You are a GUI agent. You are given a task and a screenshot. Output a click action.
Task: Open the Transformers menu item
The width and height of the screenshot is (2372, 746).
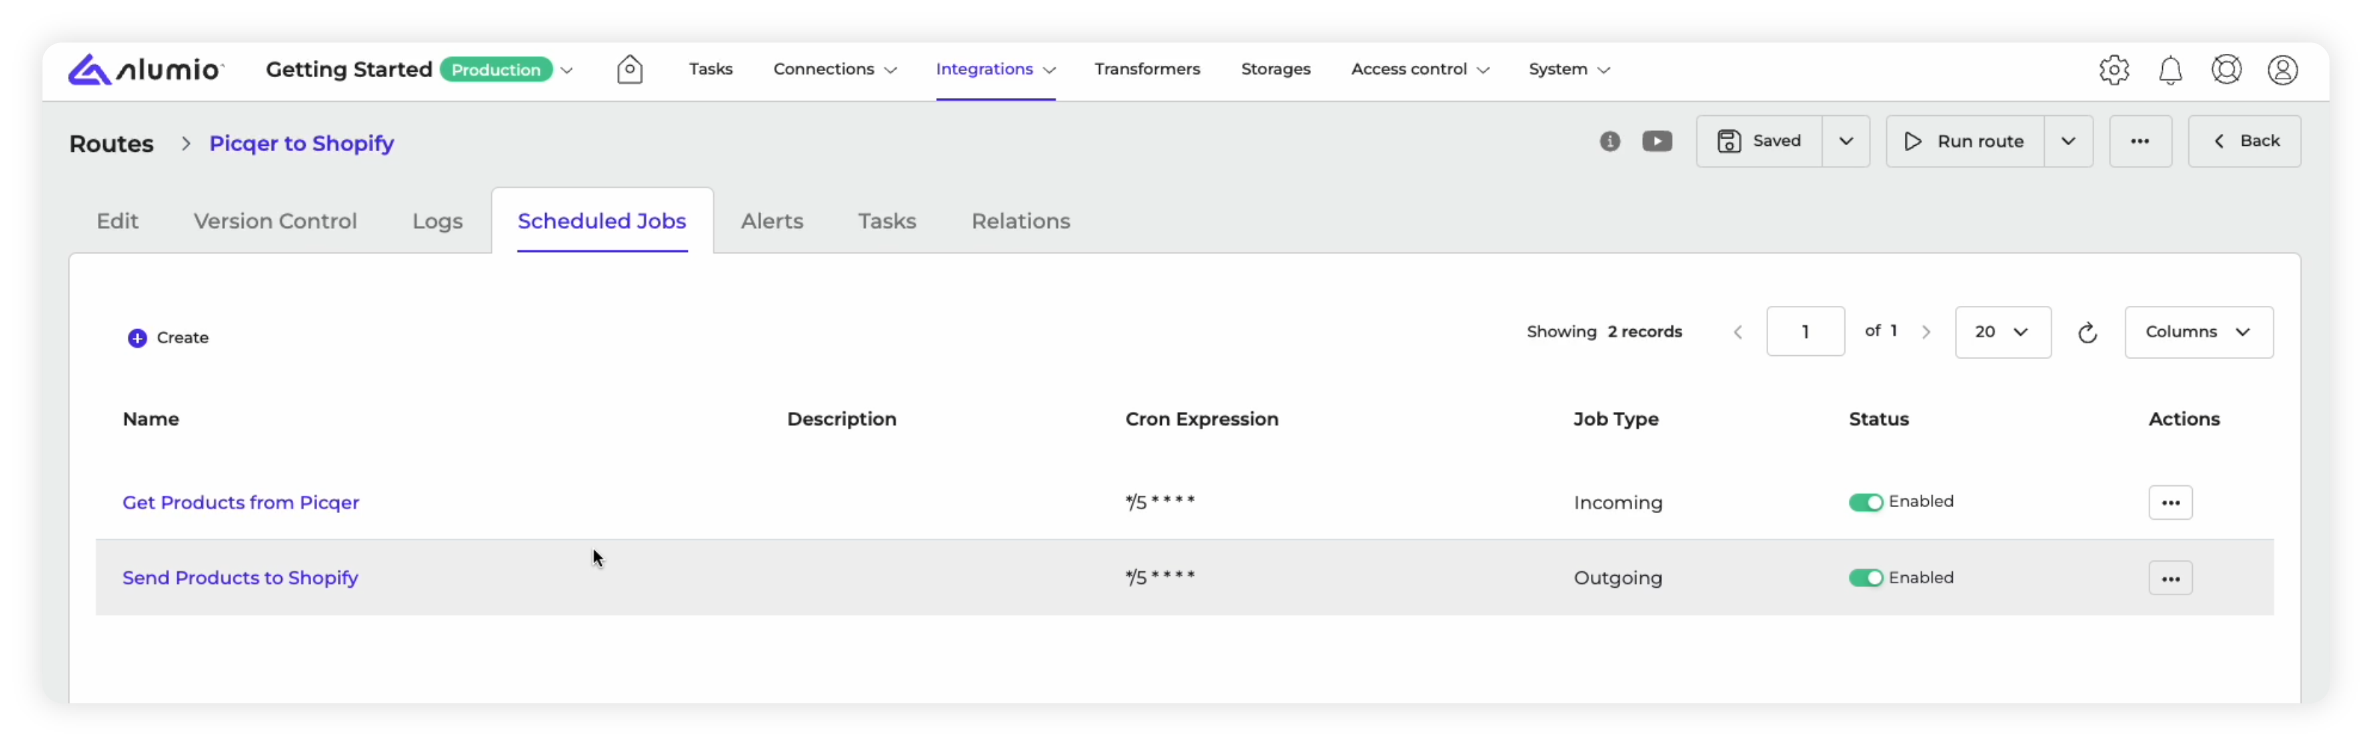coord(1147,69)
